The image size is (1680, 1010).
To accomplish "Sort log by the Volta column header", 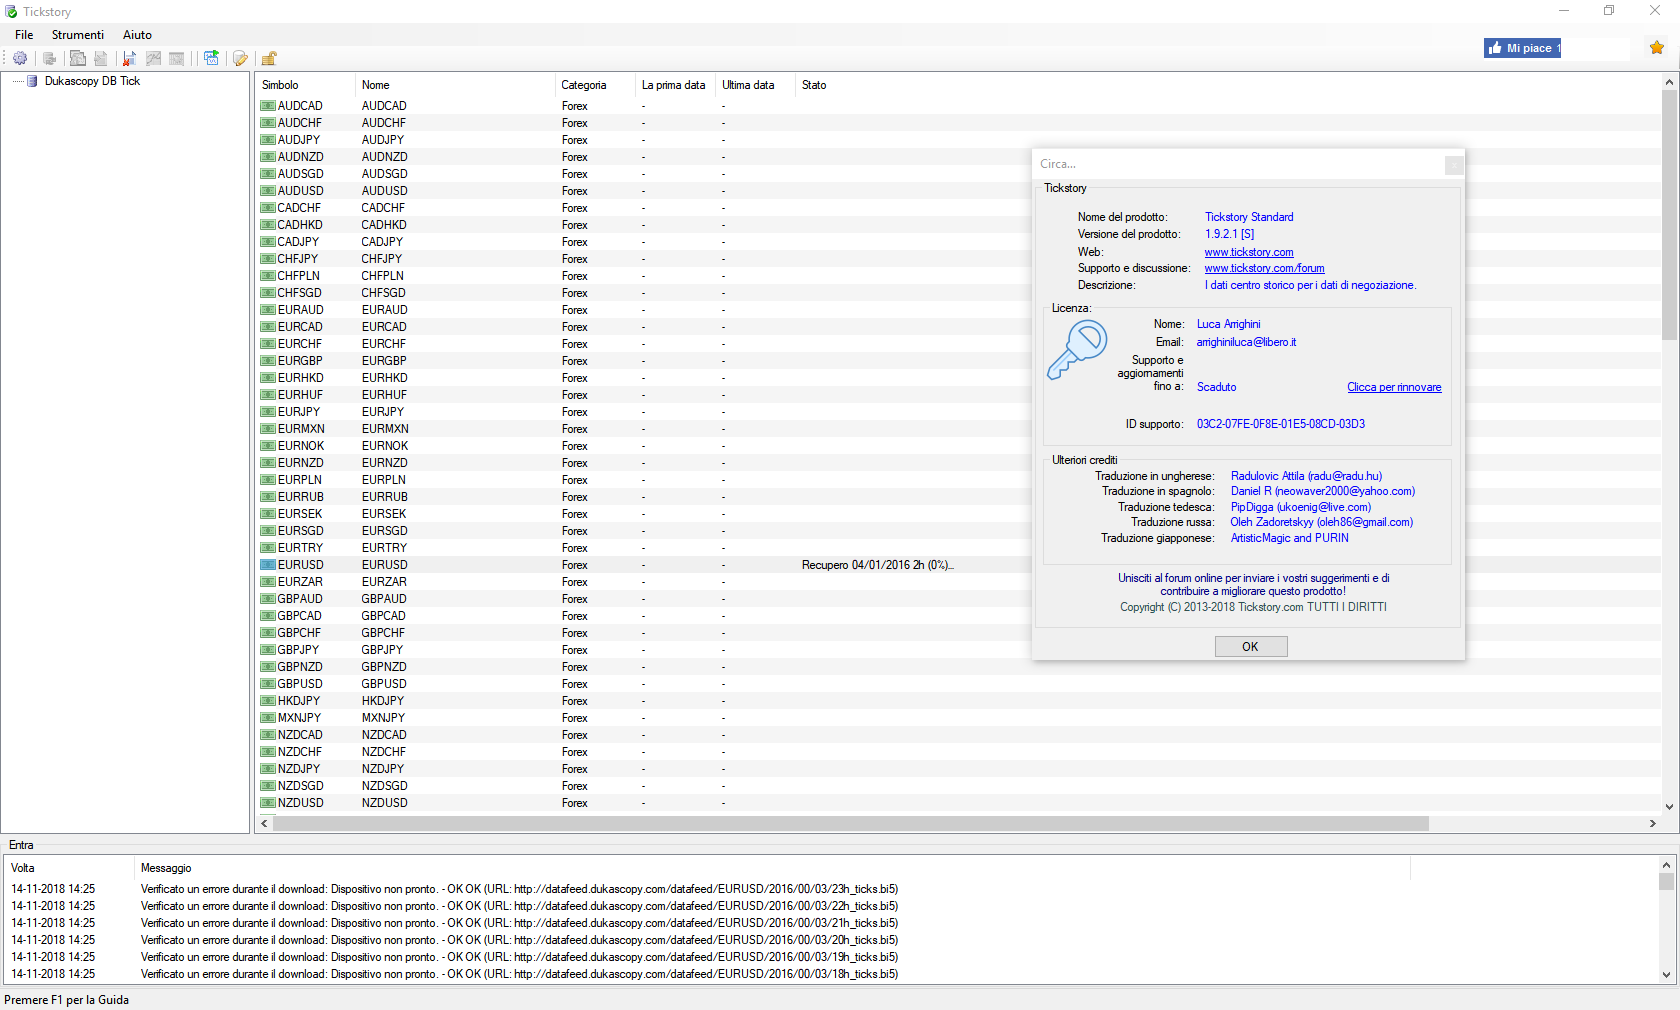I will 69,868.
